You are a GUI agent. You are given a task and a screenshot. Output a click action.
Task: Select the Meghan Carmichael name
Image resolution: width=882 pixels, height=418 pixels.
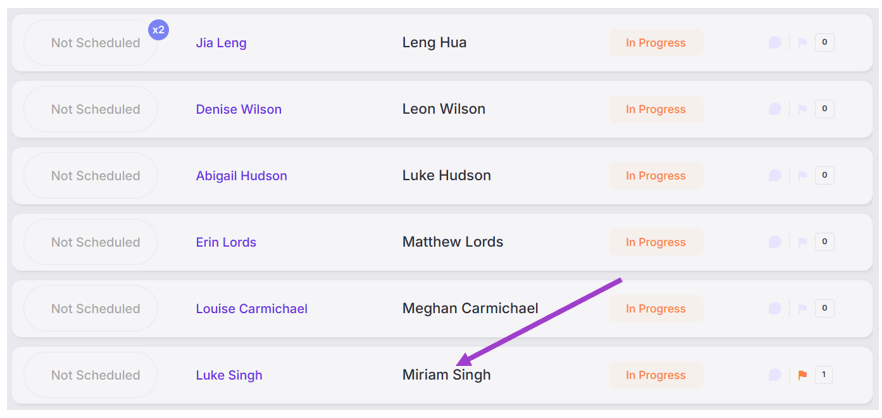tap(470, 308)
